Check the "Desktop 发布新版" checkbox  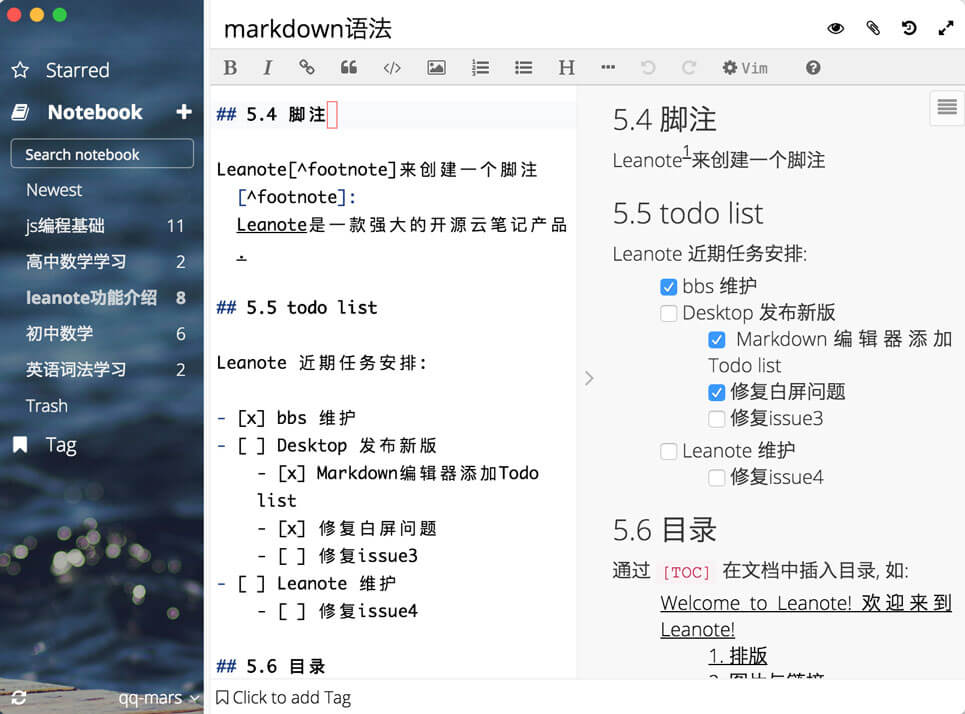(669, 313)
